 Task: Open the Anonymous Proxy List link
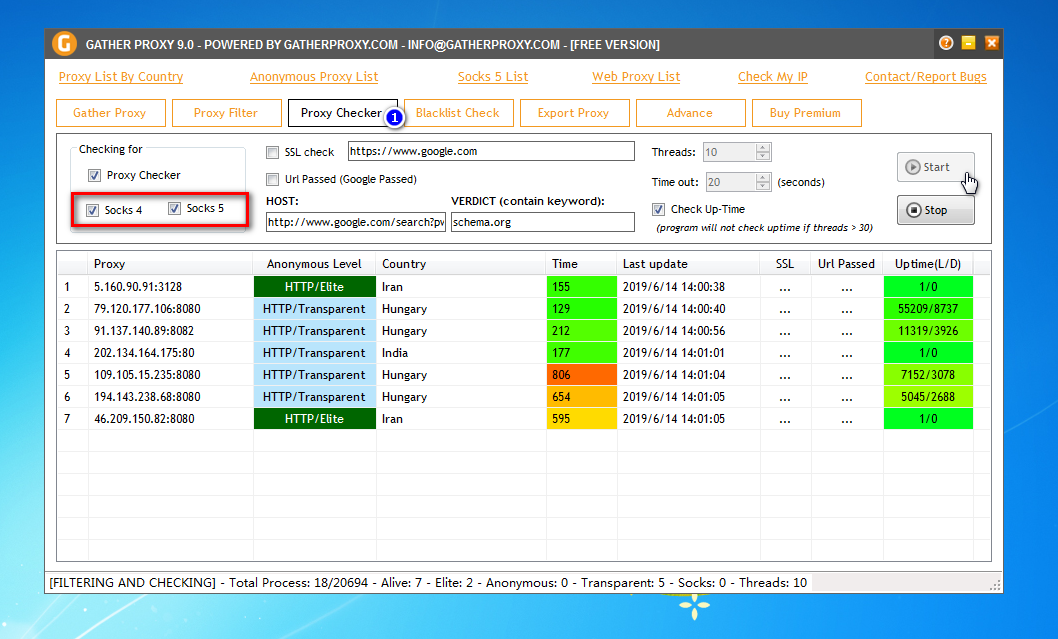click(314, 77)
